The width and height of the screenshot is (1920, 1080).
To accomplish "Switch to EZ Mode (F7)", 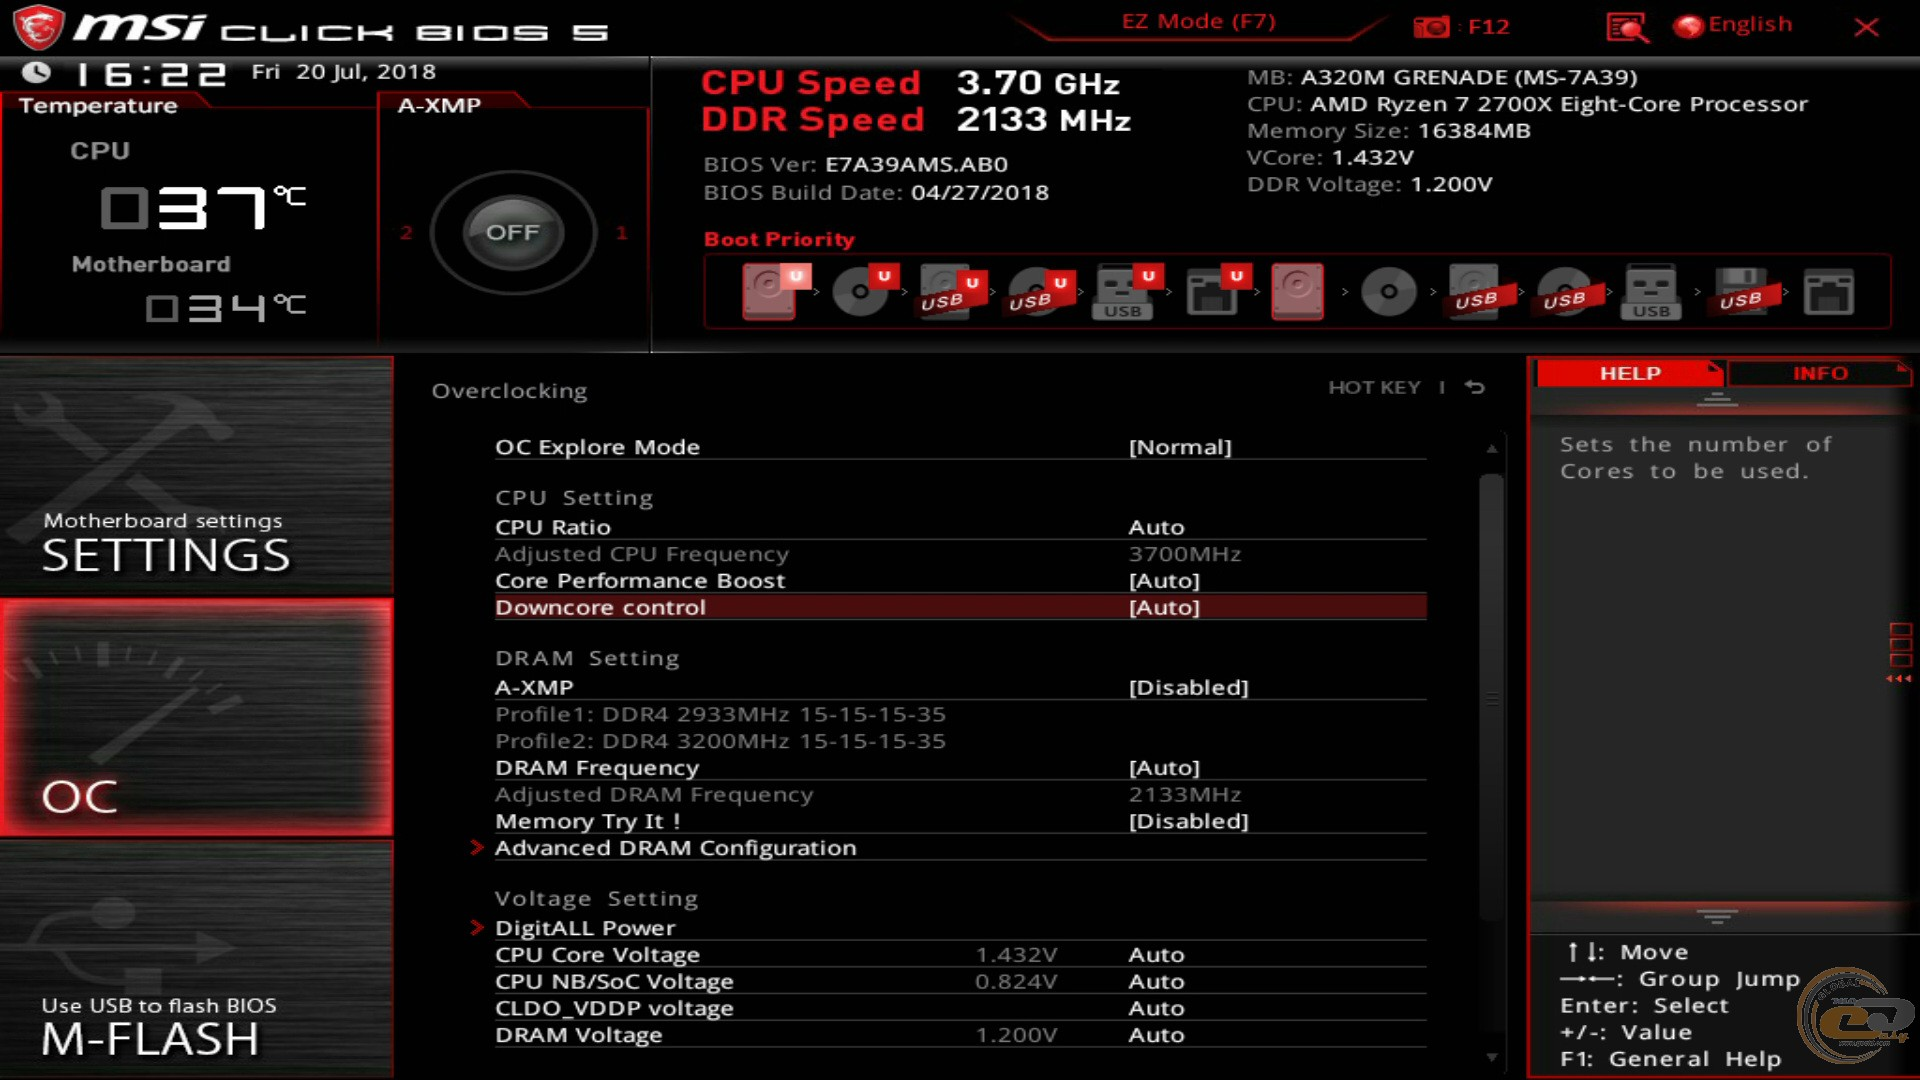I will click(x=1198, y=22).
